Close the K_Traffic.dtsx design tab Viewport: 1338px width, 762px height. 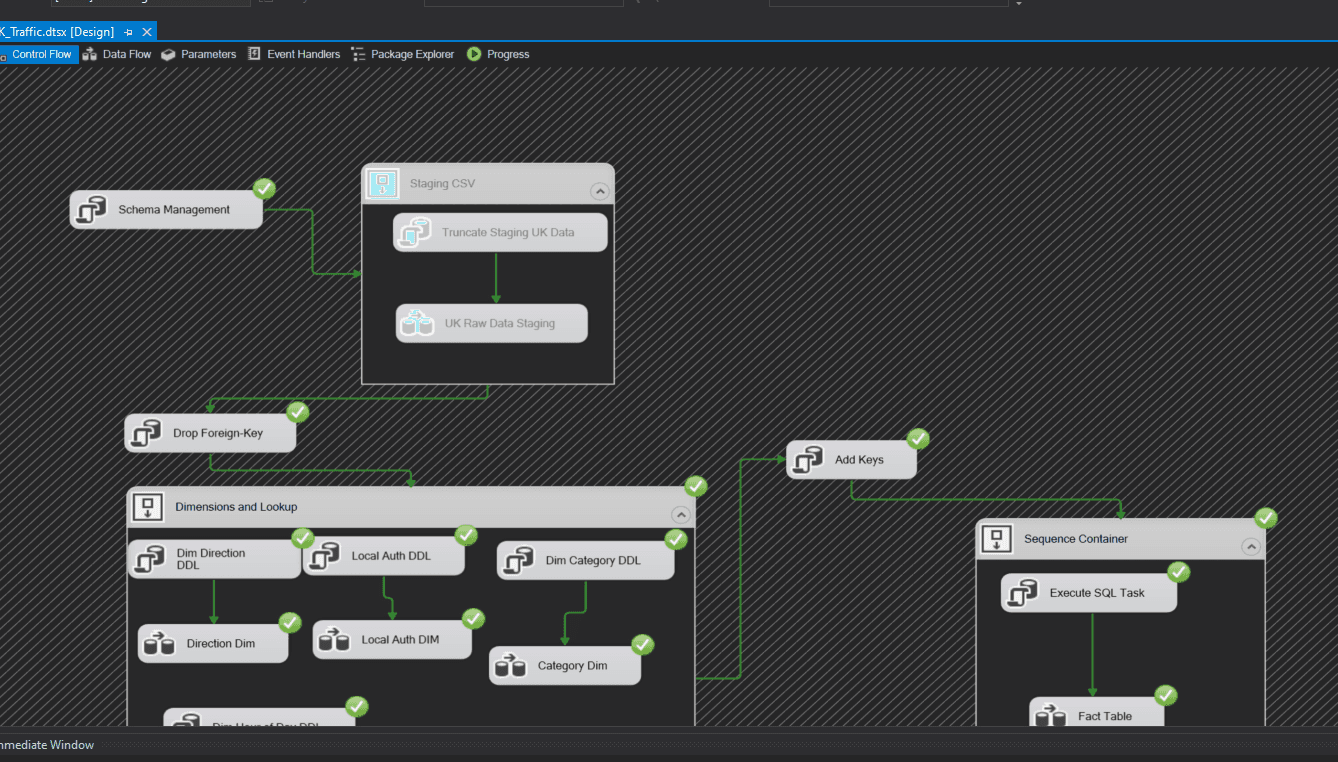pyautogui.click(x=147, y=32)
